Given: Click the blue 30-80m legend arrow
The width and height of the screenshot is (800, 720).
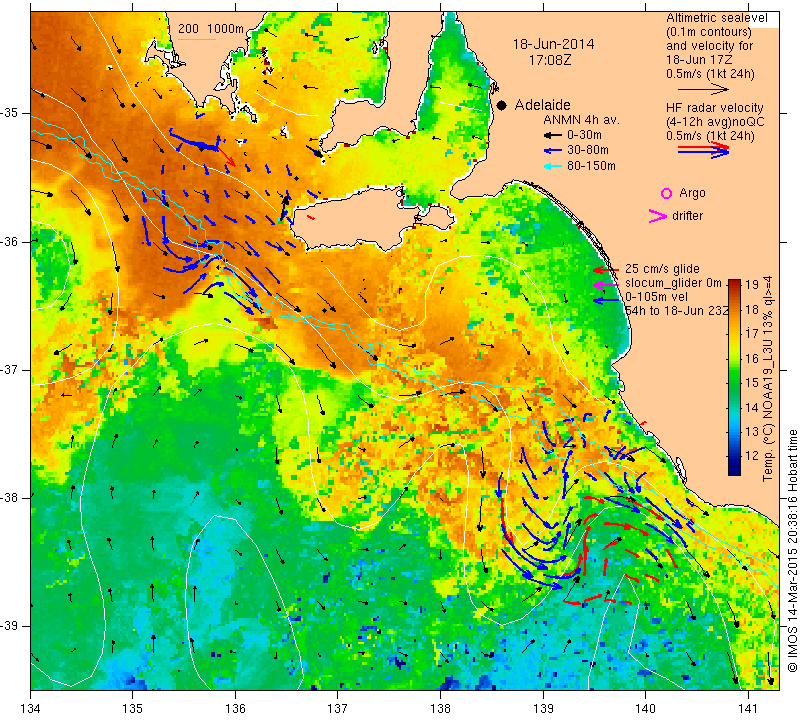Looking at the screenshot, I should point(553,151).
